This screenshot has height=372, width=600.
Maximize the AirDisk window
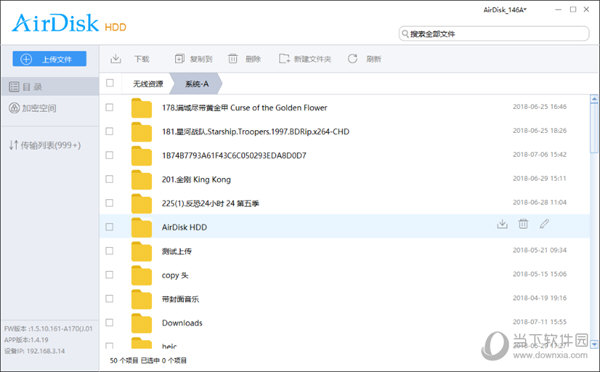click(x=573, y=10)
